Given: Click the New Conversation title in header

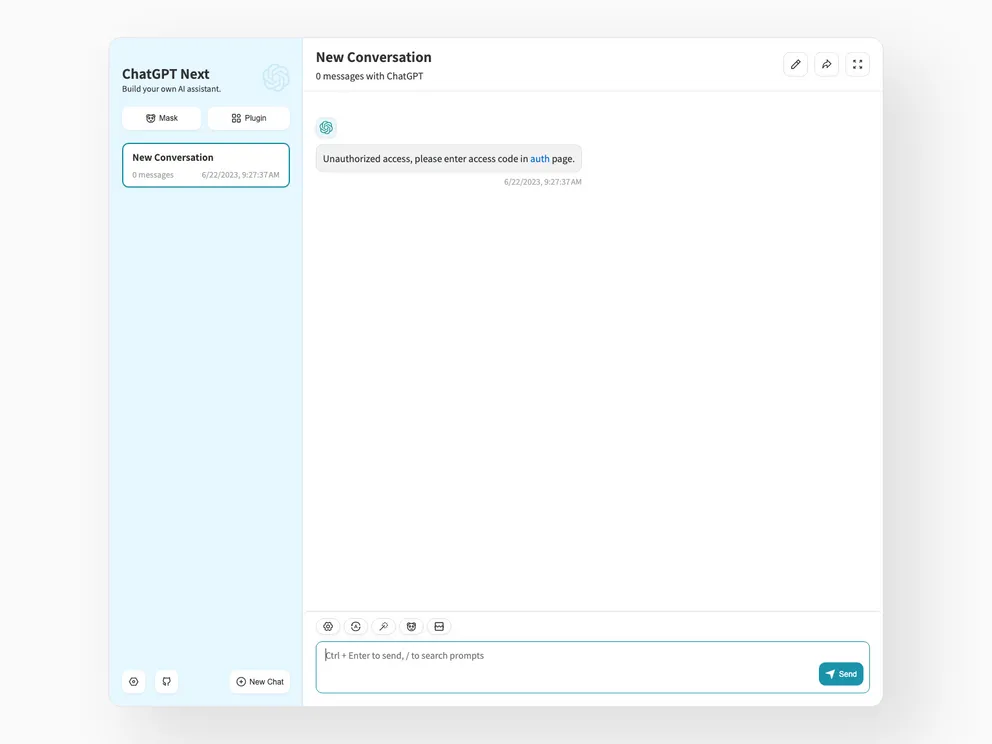Looking at the screenshot, I should [x=374, y=57].
